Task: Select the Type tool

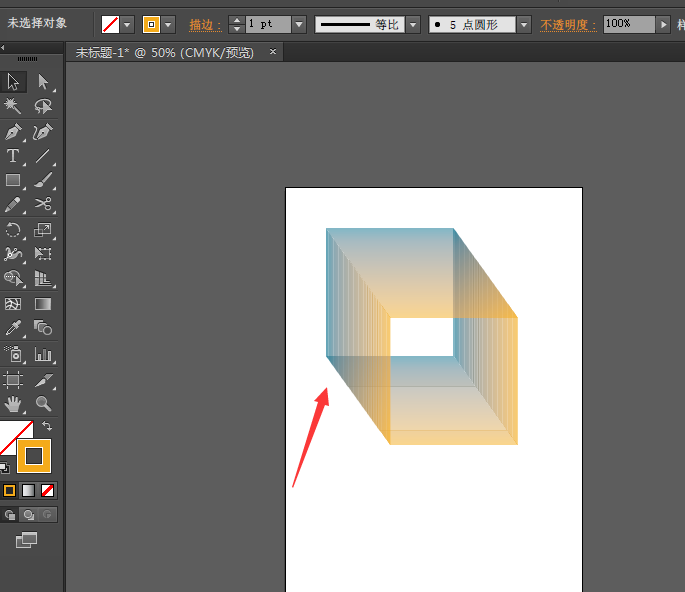Action: click(13, 156)
